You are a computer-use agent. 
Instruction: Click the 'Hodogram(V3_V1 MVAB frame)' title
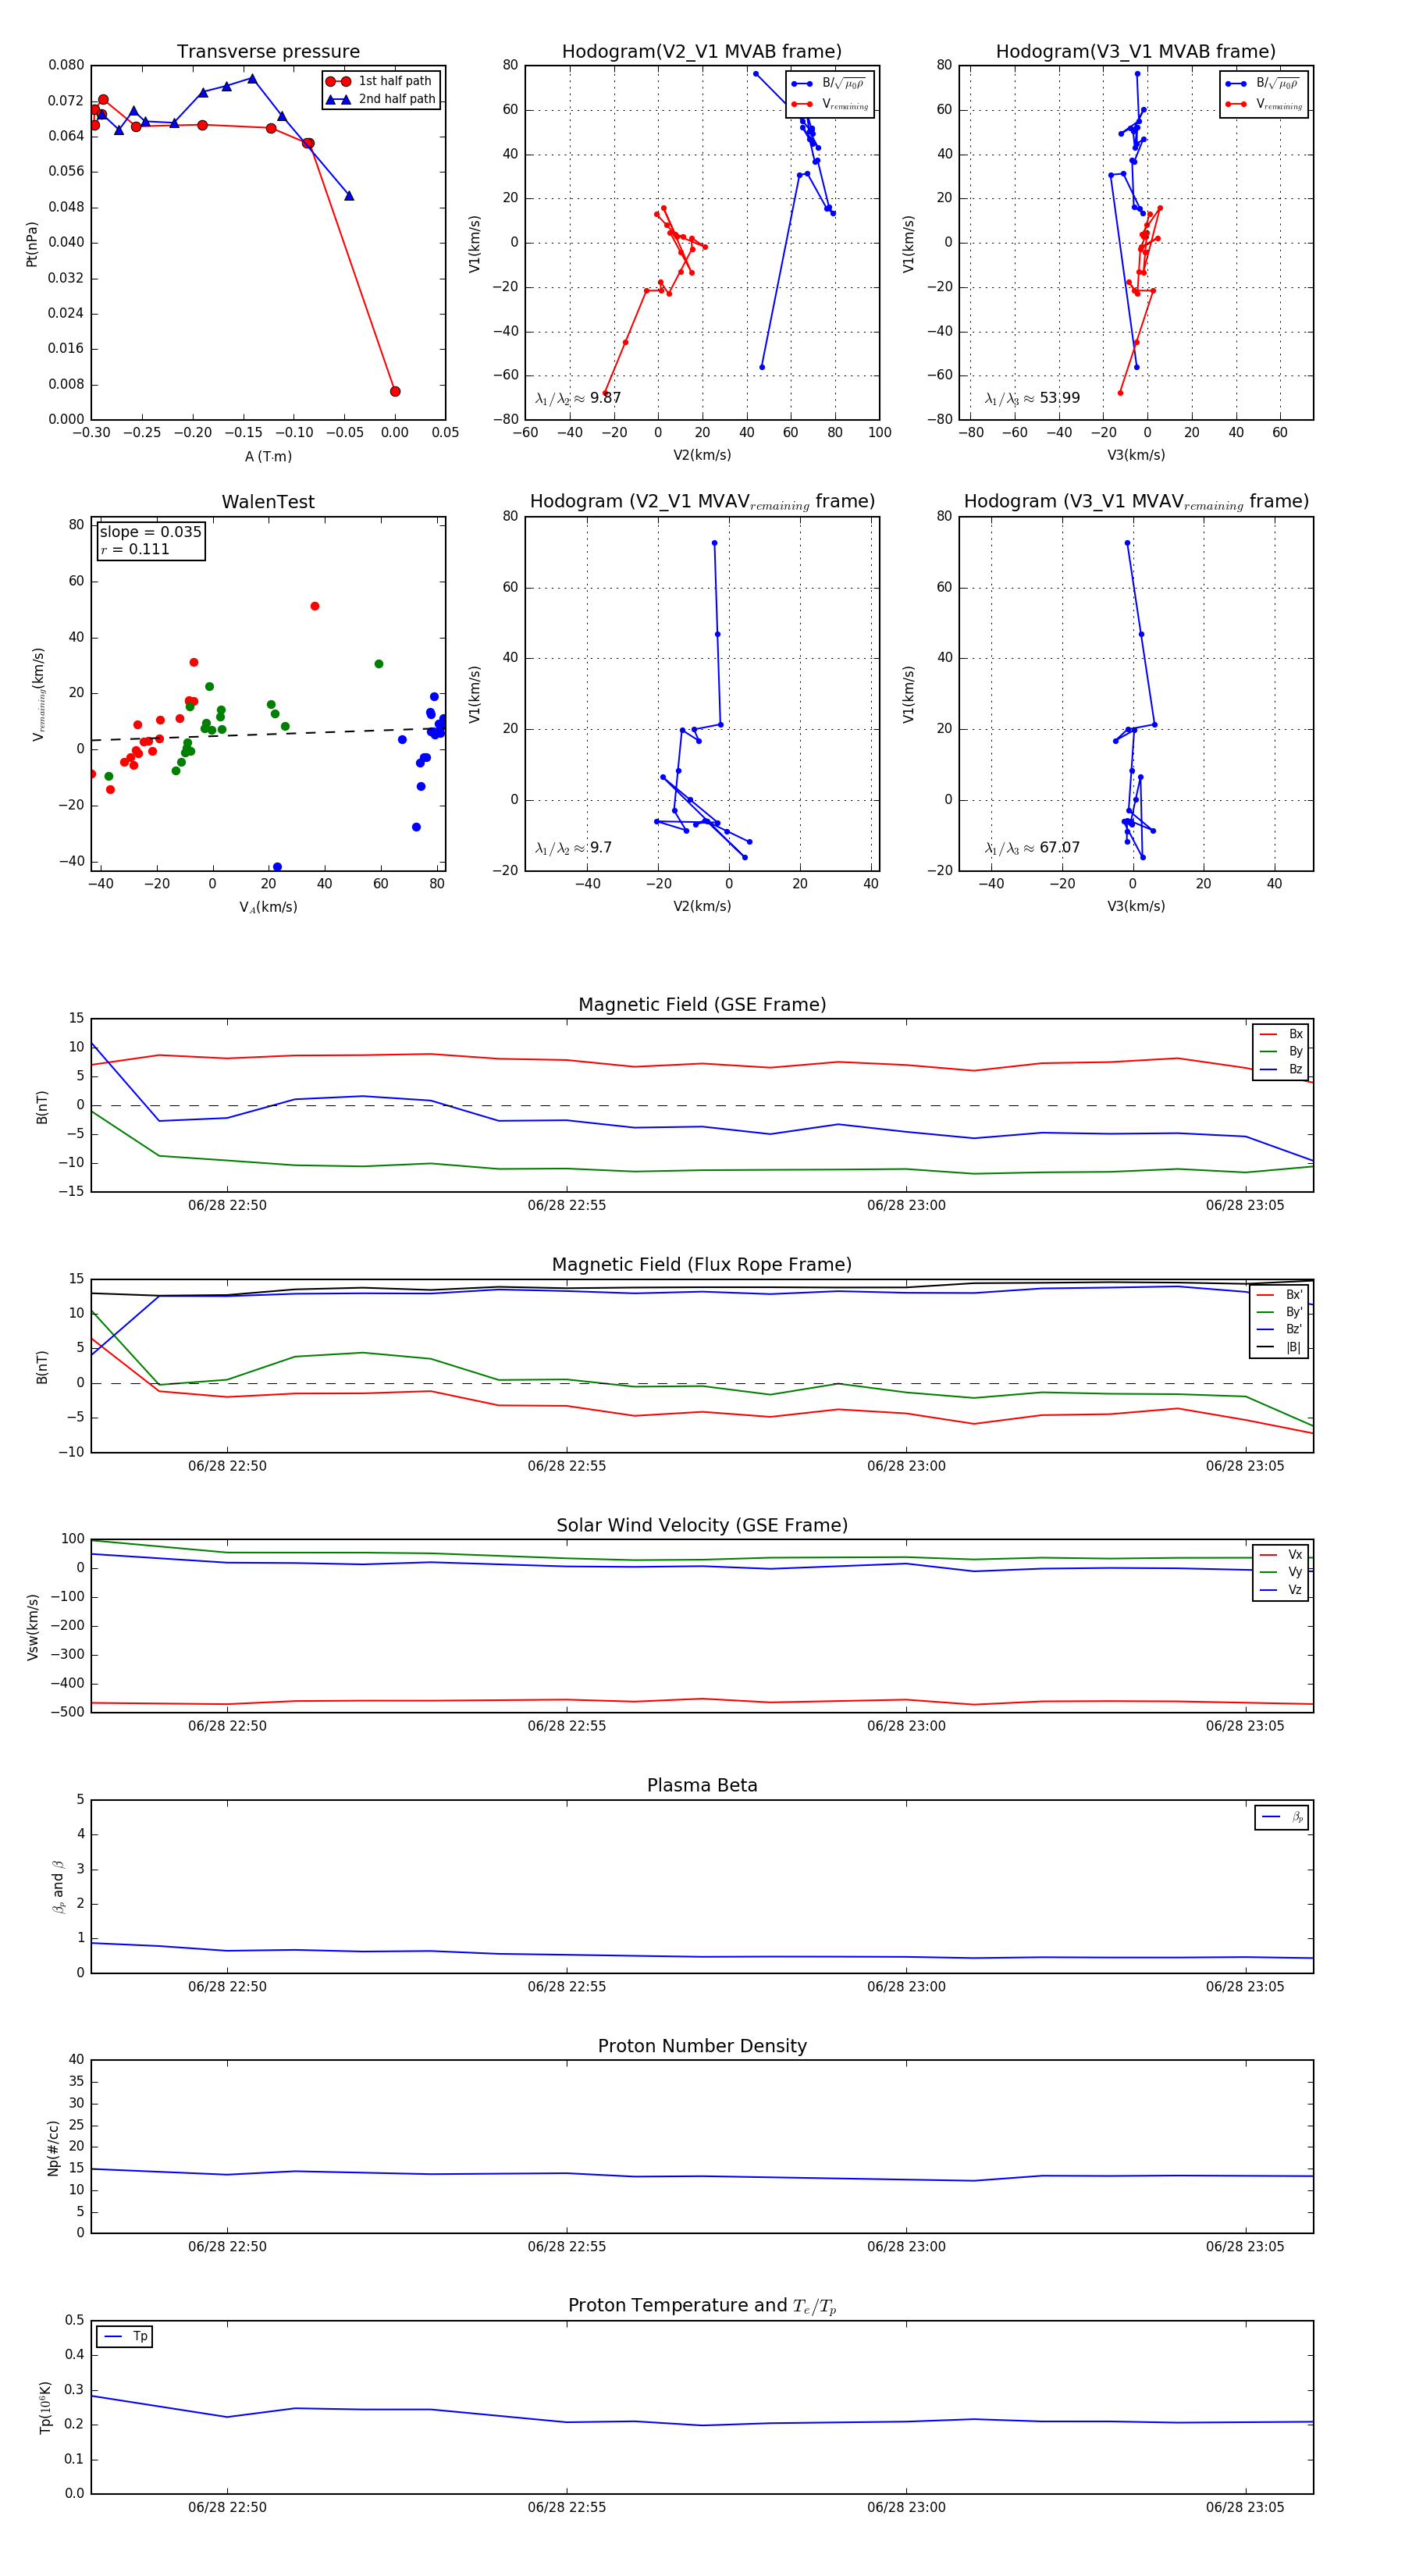(1135, 51)
